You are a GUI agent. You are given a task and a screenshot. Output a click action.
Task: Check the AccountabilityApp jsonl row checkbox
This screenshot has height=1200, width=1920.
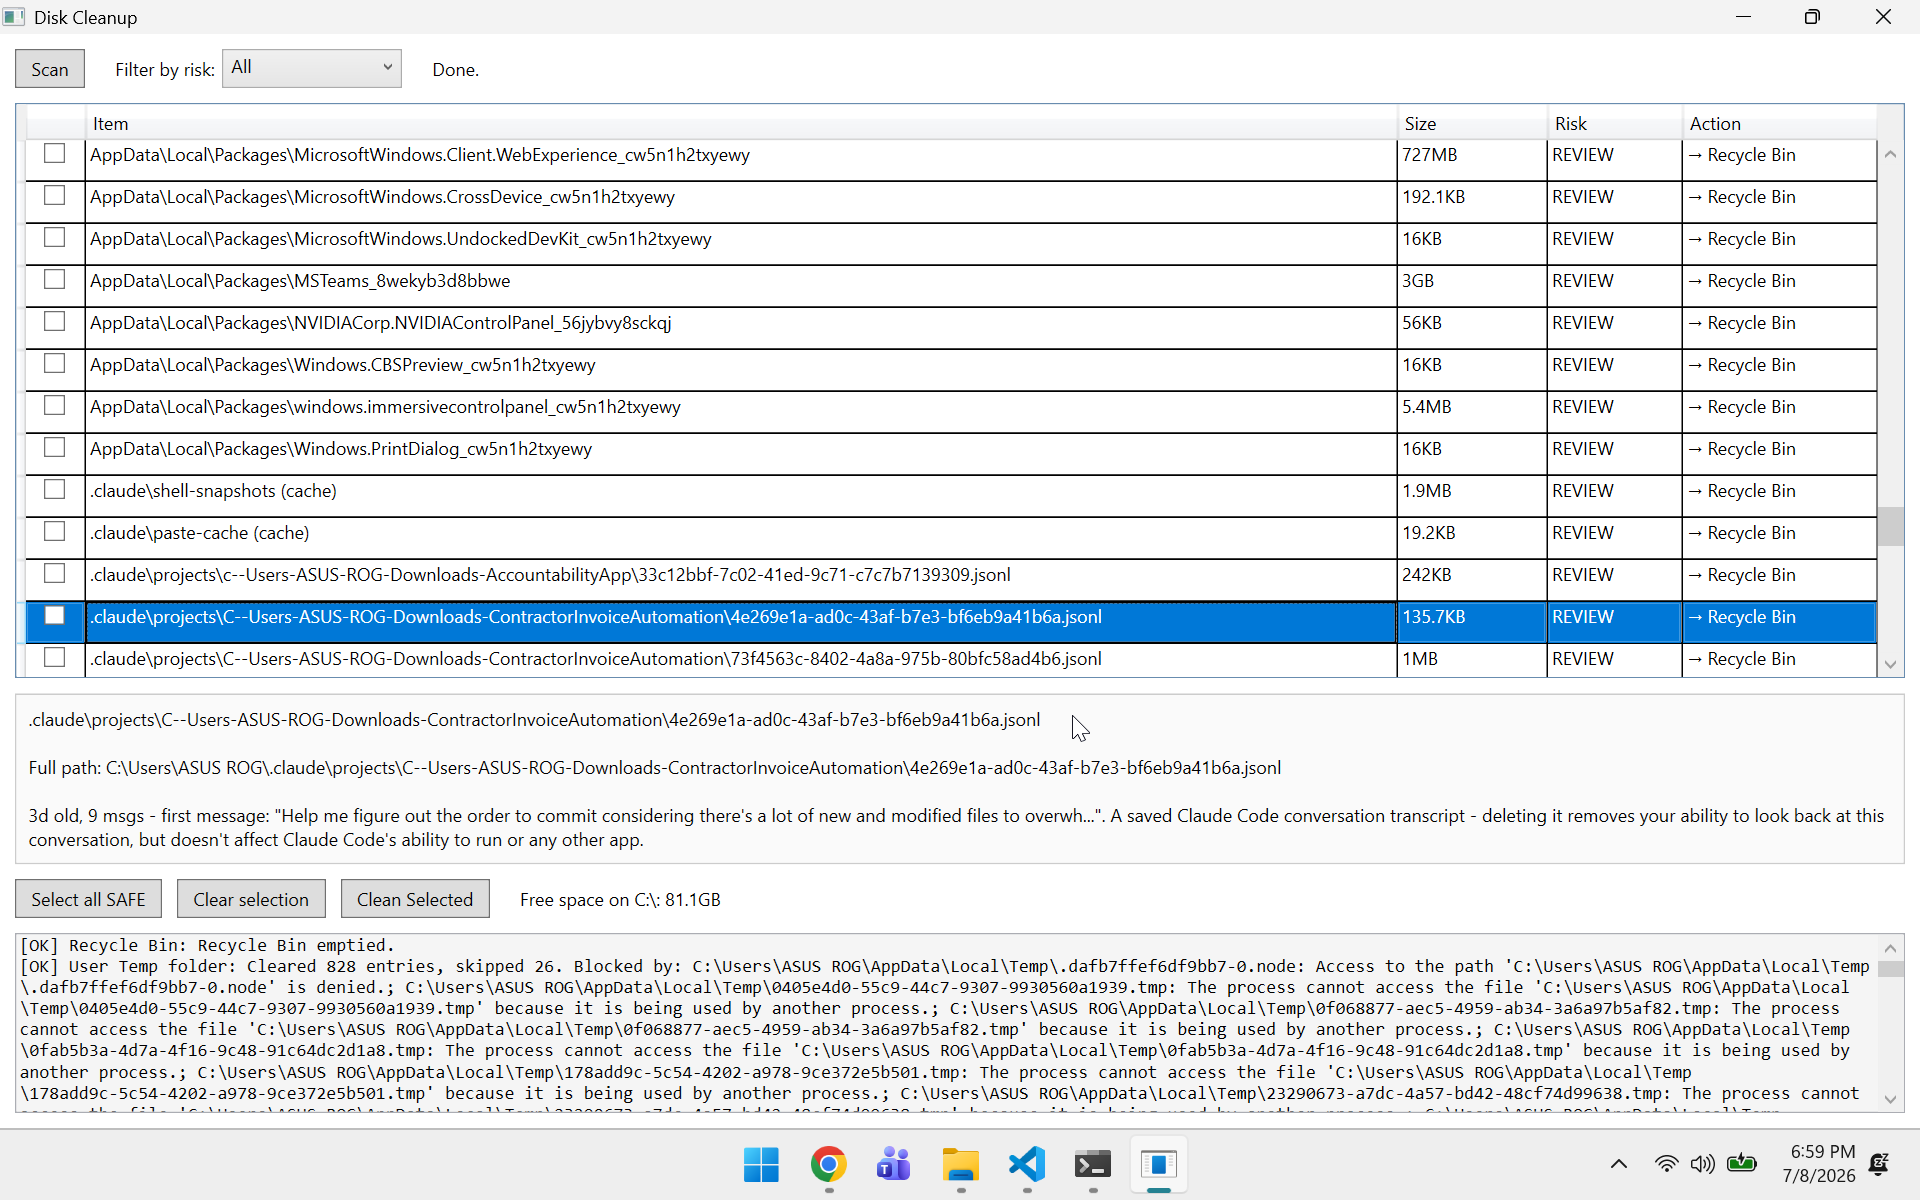55,573
